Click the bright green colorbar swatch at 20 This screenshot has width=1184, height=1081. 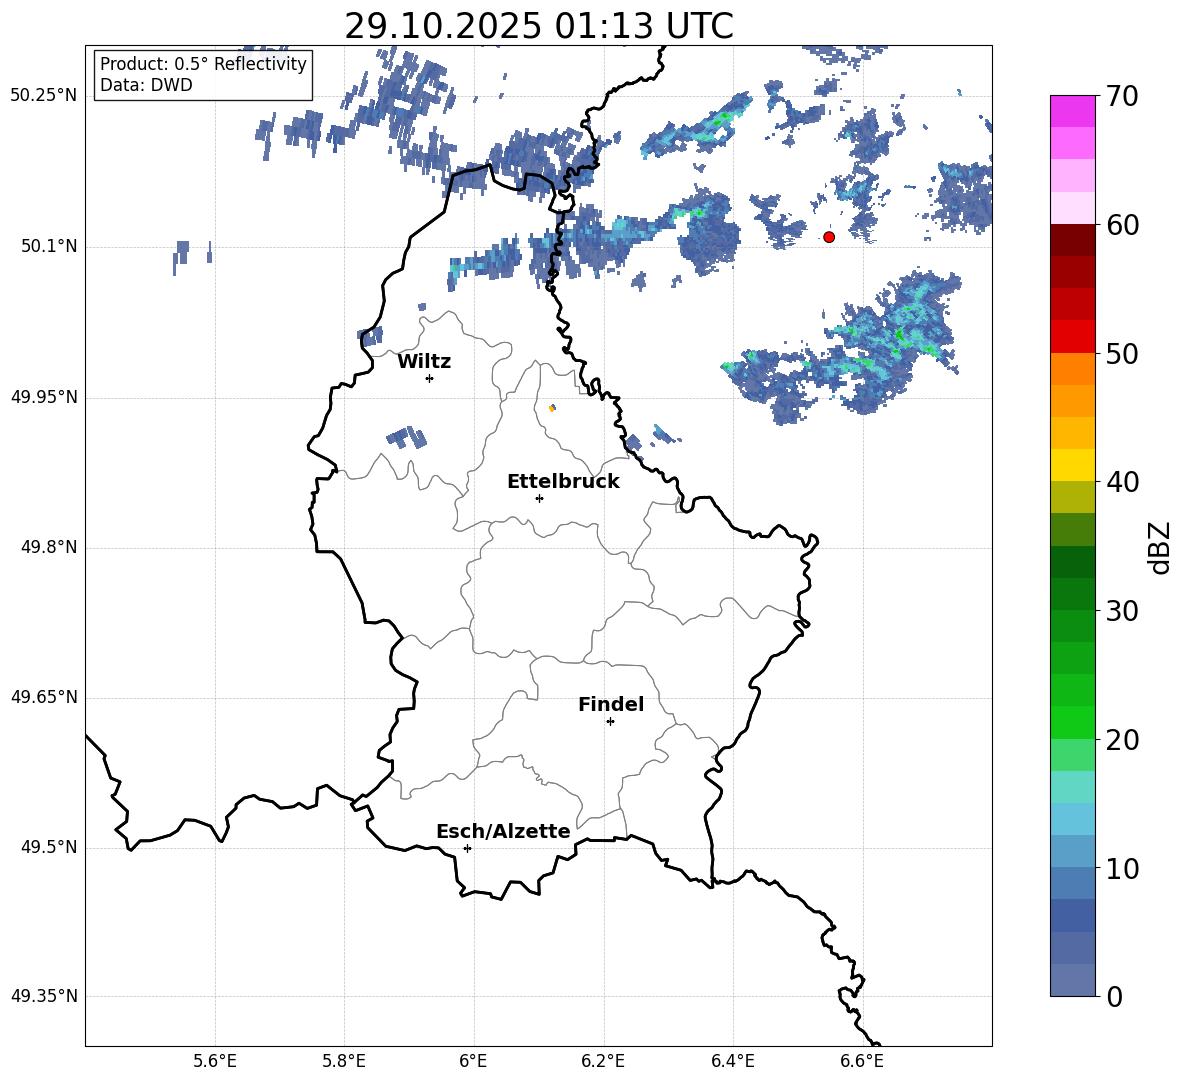1073,722
